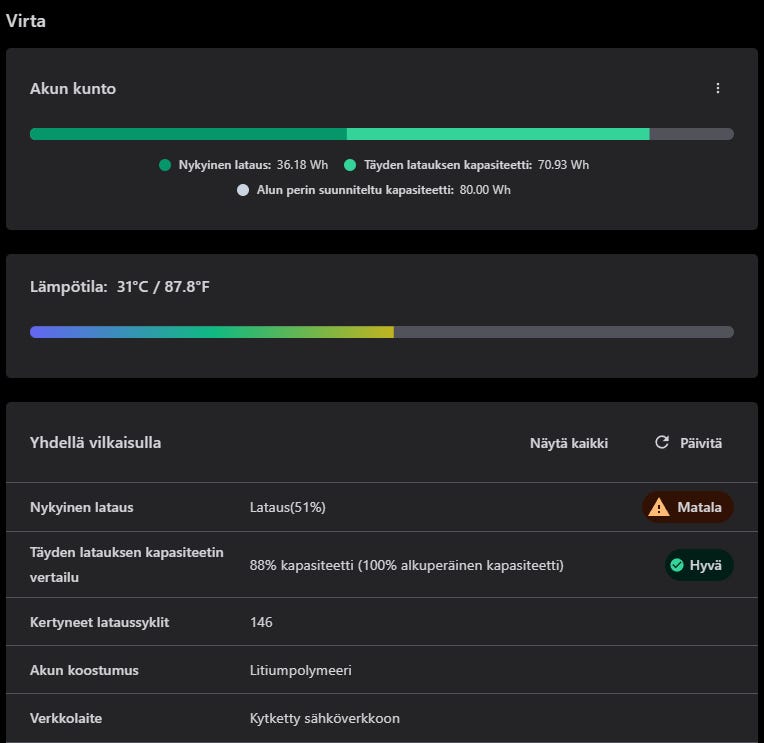Click the green checkmark icon beside Hyvä

click(x=677, y=565)
